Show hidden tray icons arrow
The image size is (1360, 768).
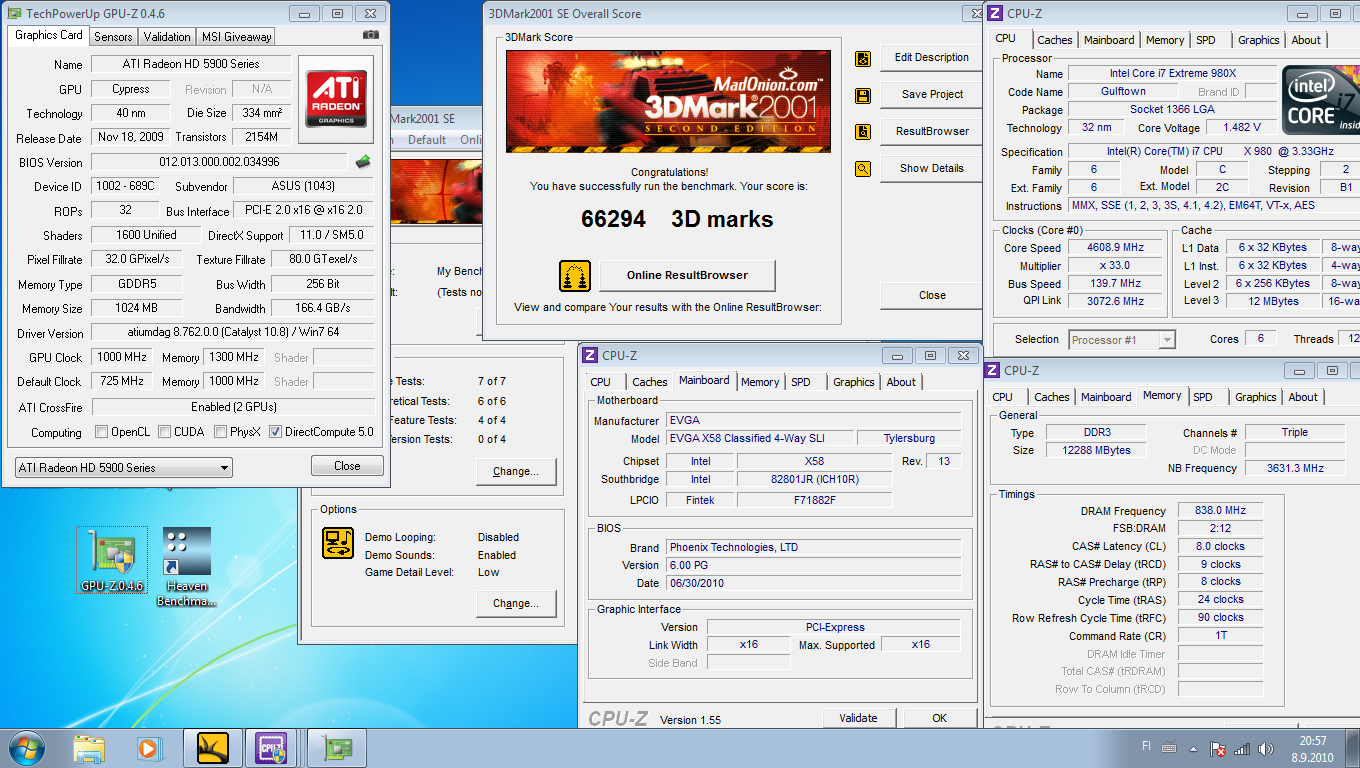point(1193,749)
